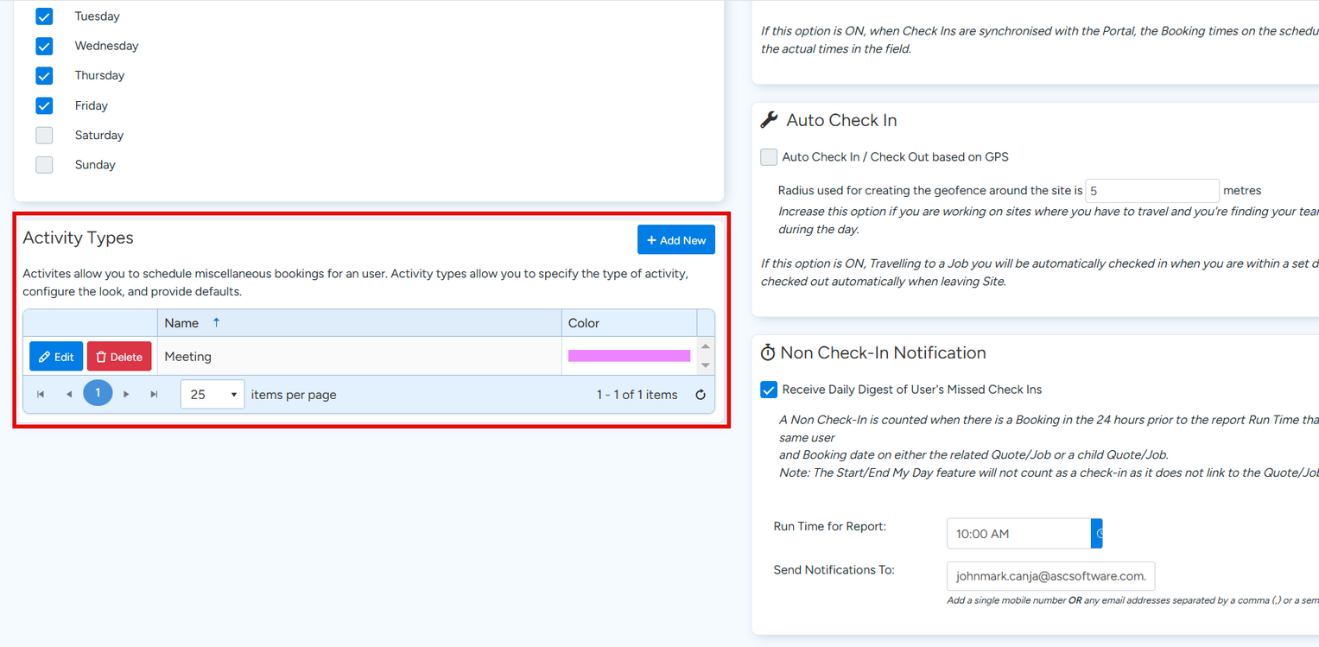
Task: Enable the Saturday checkbox
Action: click(44, 135)
